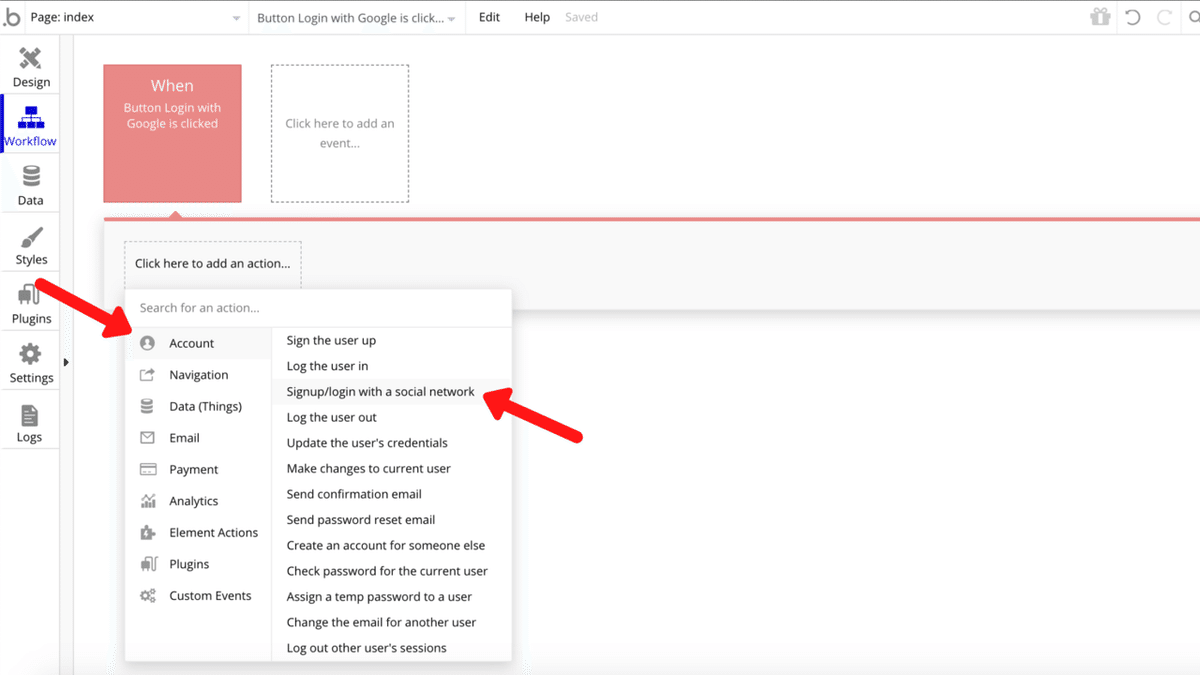This screenshot has width=1200, height=675.
Task: Click the Analytics chart icon
Action: click(x=148, y=501)
